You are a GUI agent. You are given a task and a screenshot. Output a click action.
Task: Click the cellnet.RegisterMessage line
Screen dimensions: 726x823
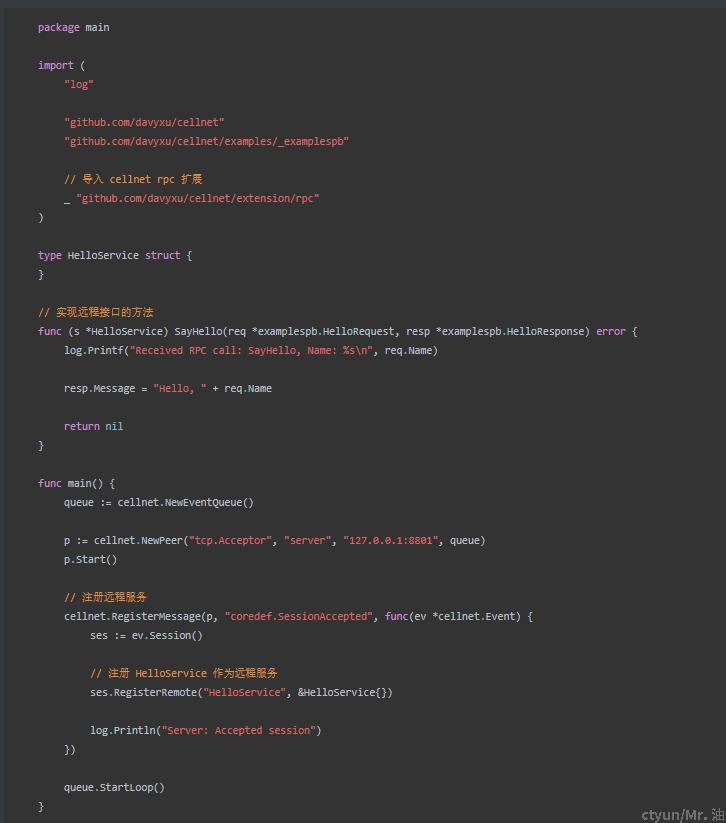click(x=299, y=616)
